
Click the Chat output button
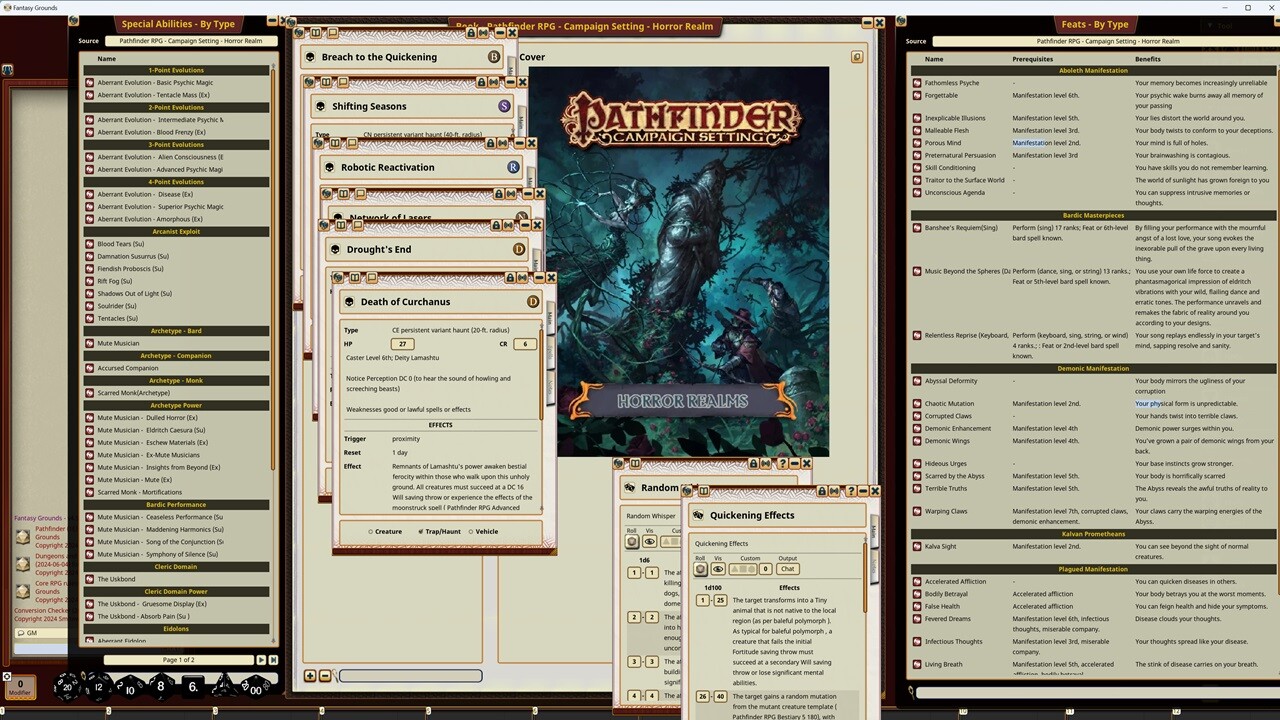[x=787, y=569]
